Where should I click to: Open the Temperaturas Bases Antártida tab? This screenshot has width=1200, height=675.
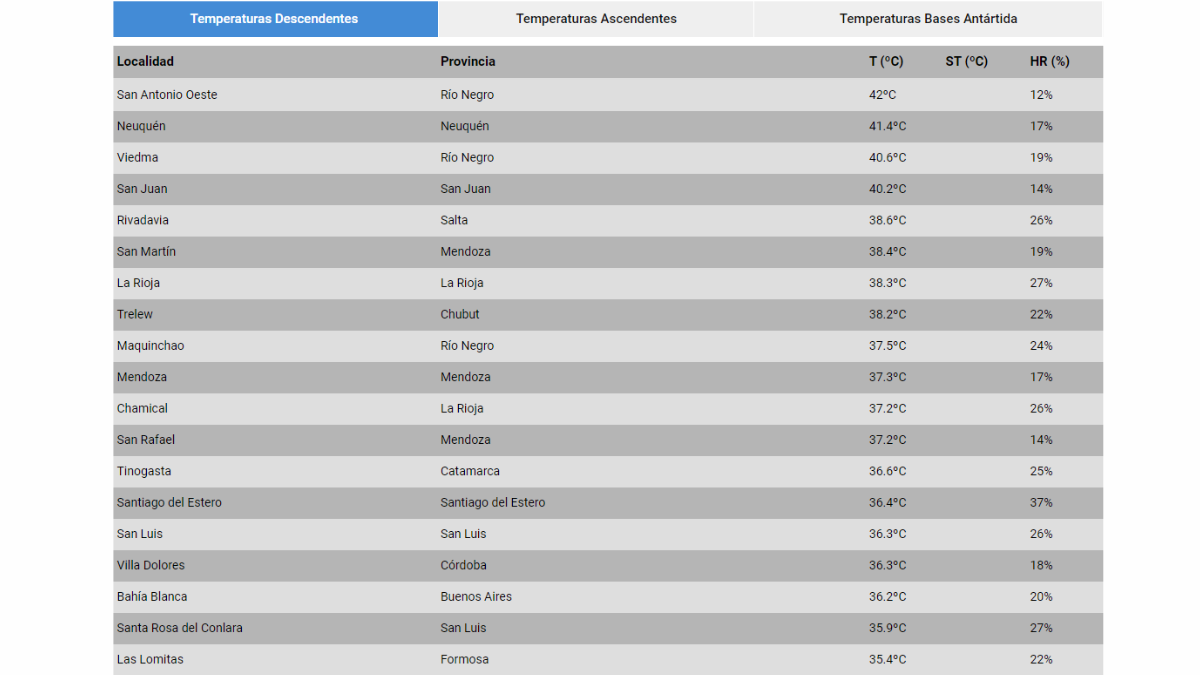(x=926, y=18)
